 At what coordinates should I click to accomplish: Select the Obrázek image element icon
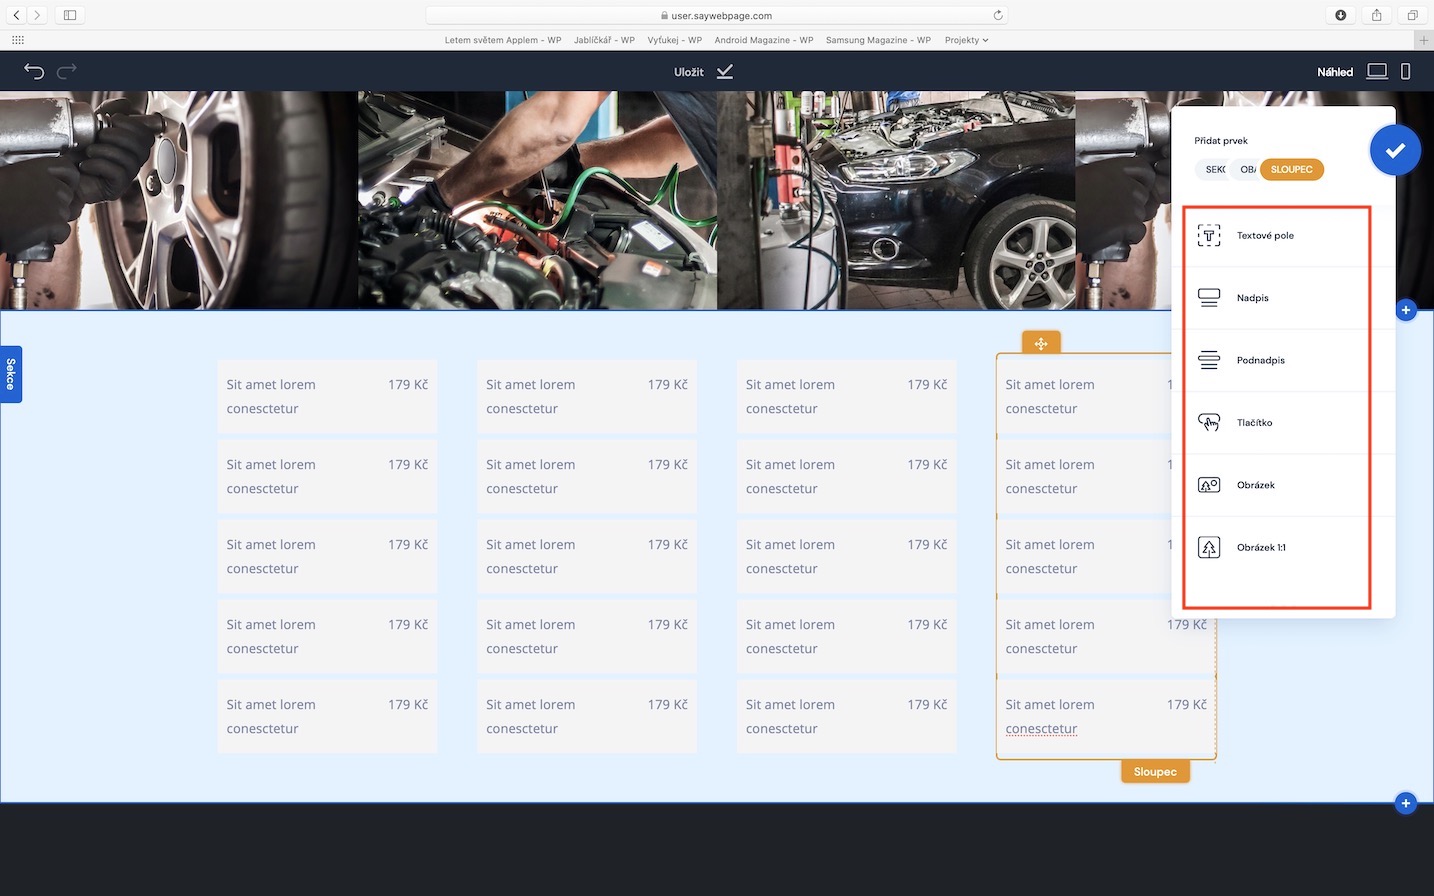1209,485
